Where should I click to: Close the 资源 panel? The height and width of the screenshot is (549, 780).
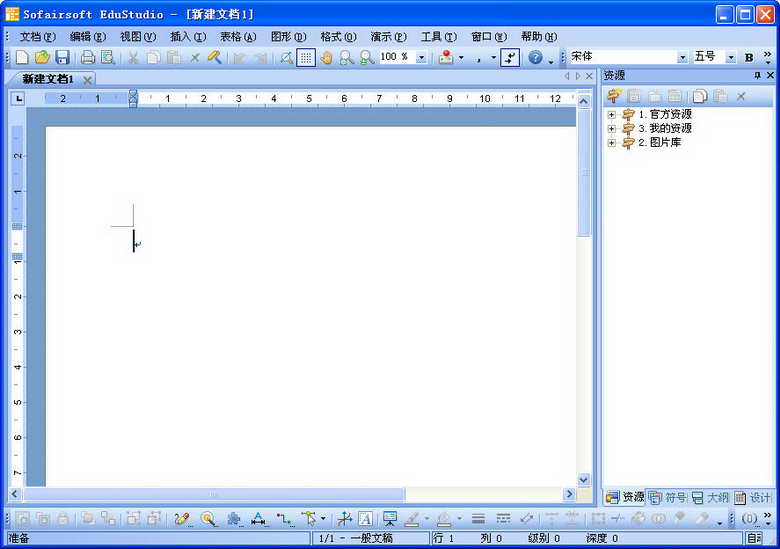click(x=770, y=75)
